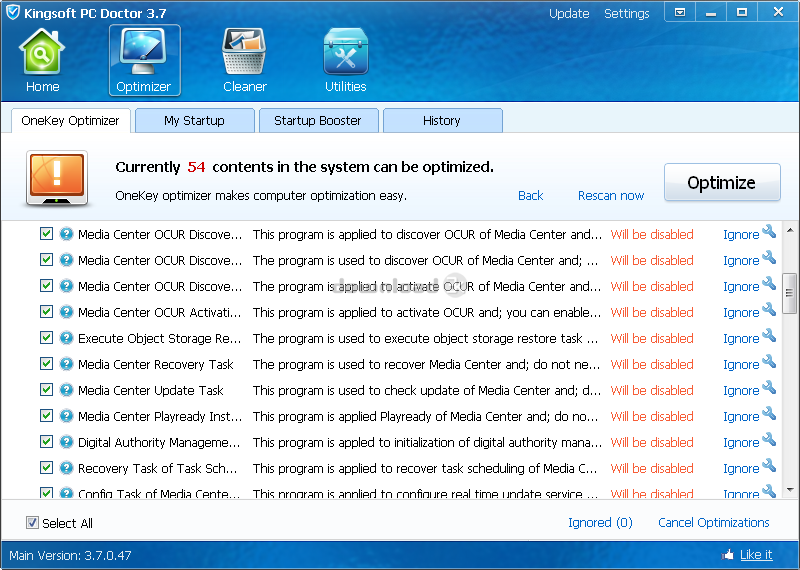Click Cancel Optimizations link
Image resolution: width=800 pixels, height=570 pixels.
[x=713, y=523]
